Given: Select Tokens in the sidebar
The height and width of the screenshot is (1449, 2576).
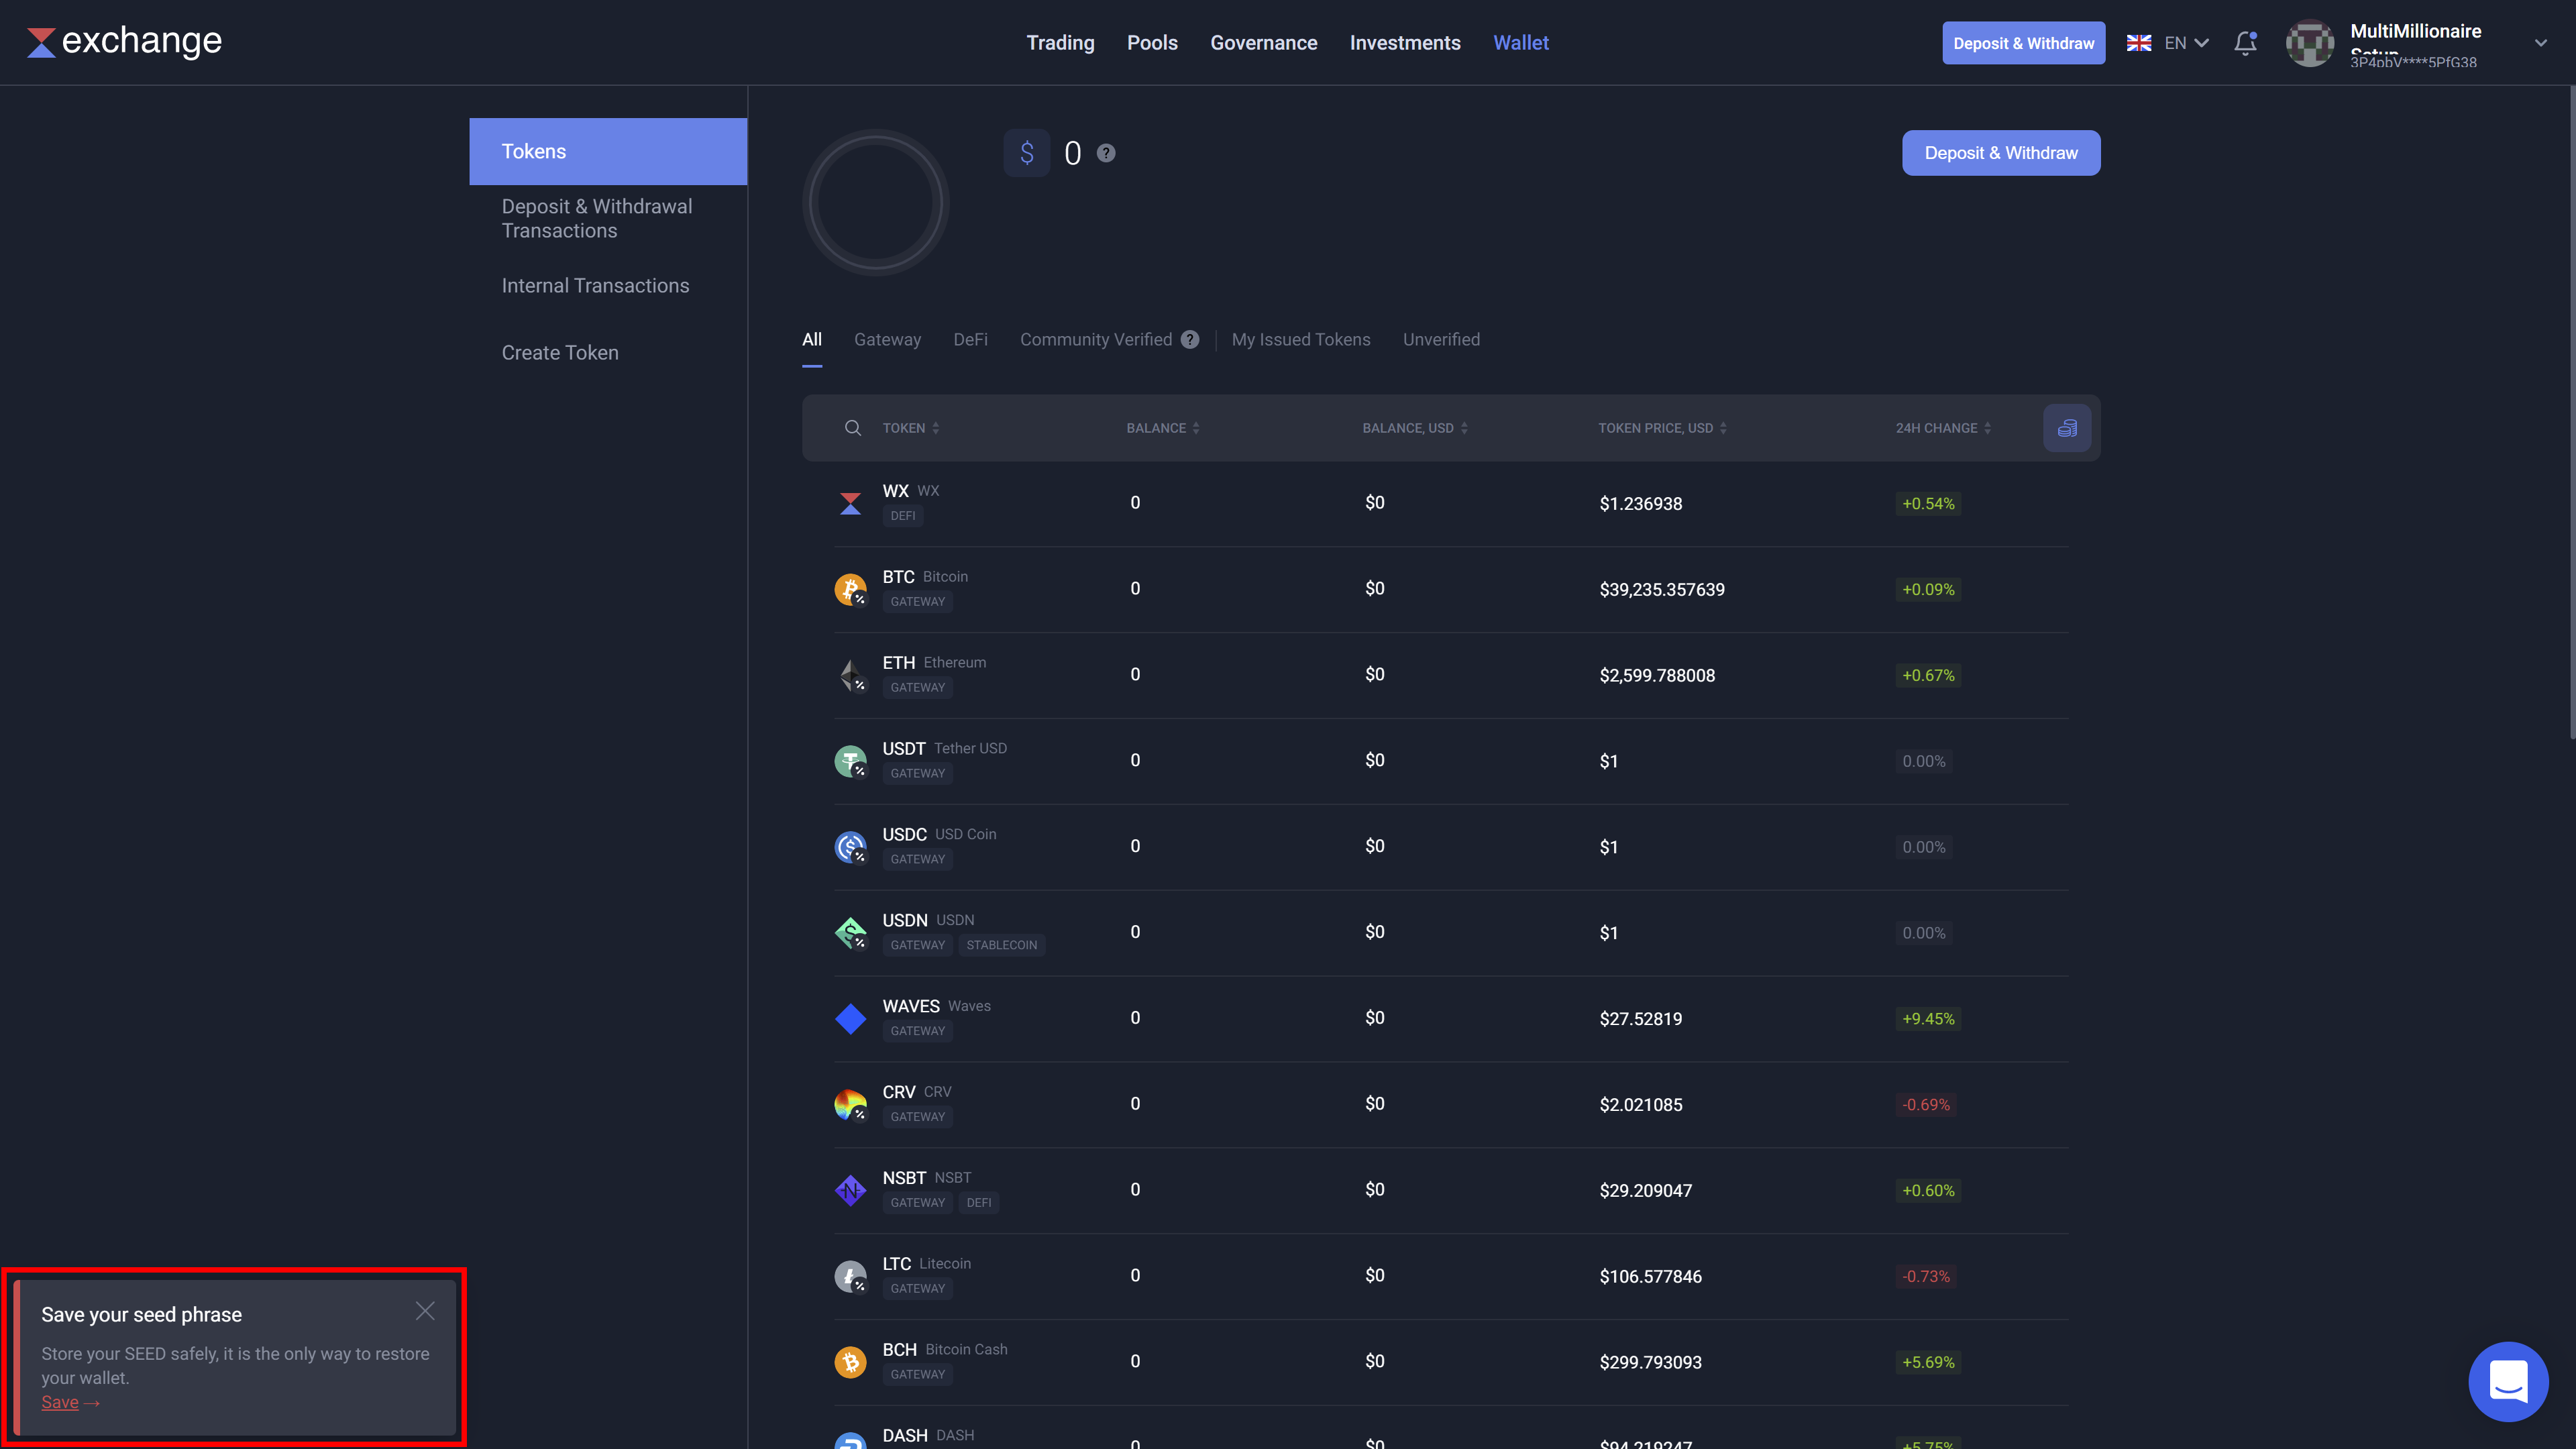Looking at the screenshot, I should click(608, 151).
